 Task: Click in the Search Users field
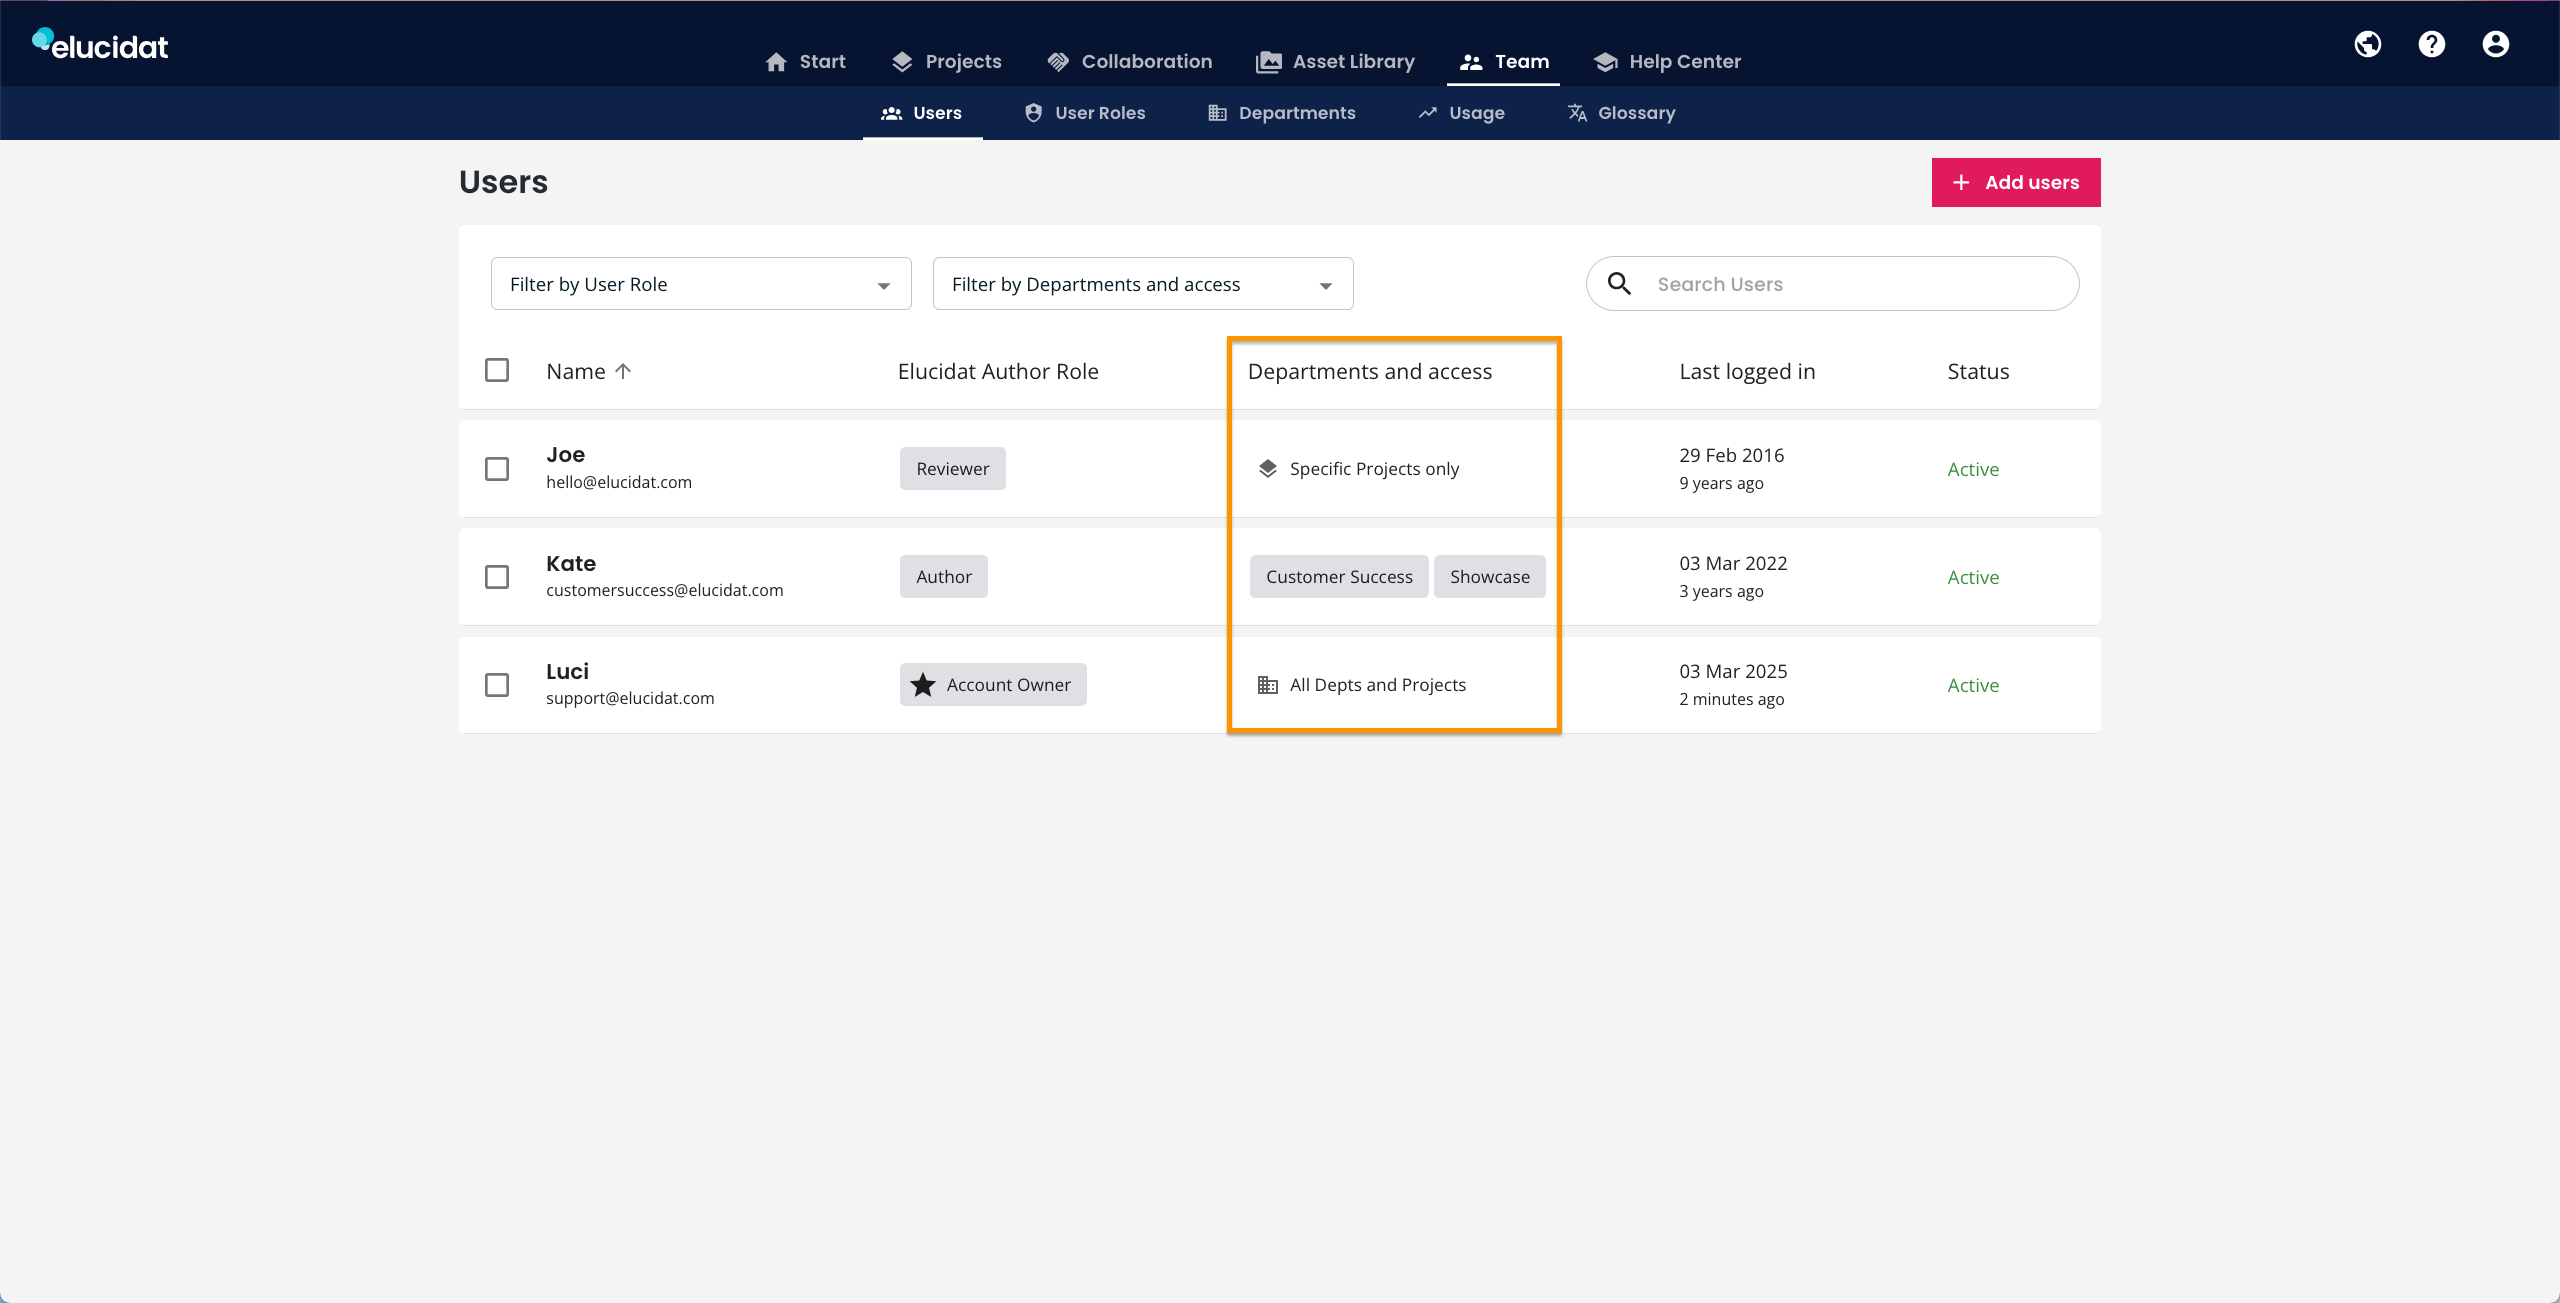1833,284
